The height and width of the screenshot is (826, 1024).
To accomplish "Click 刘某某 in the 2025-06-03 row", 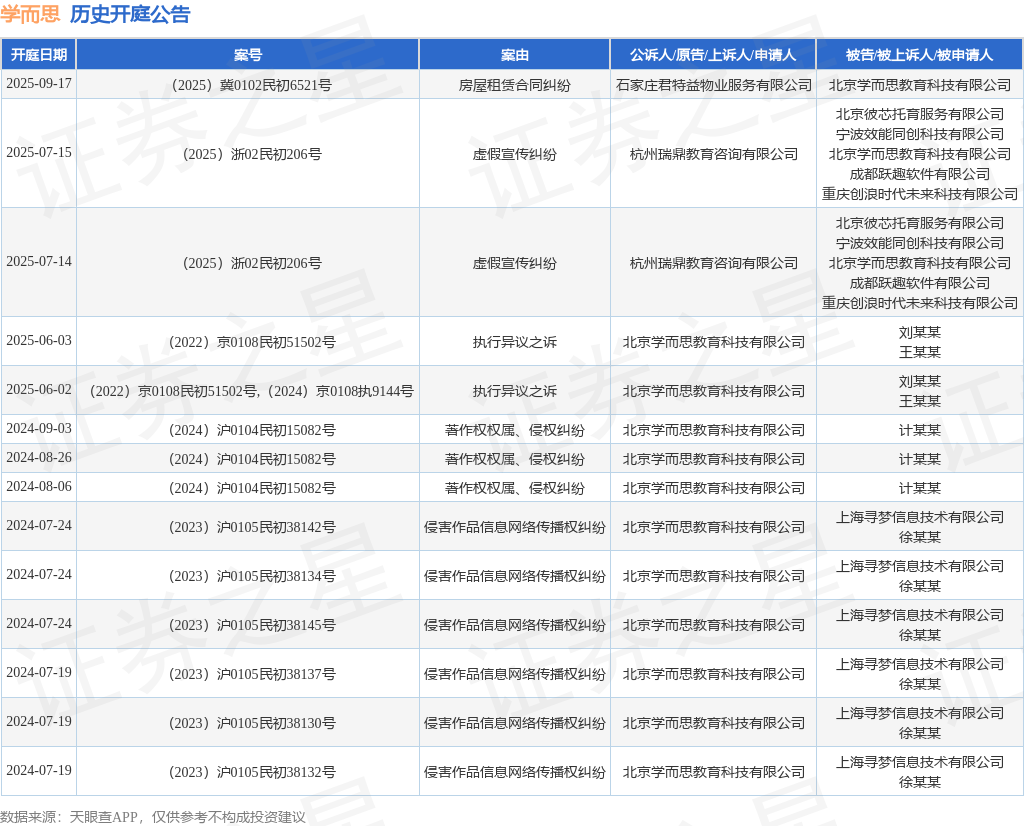I will (920, 332).
